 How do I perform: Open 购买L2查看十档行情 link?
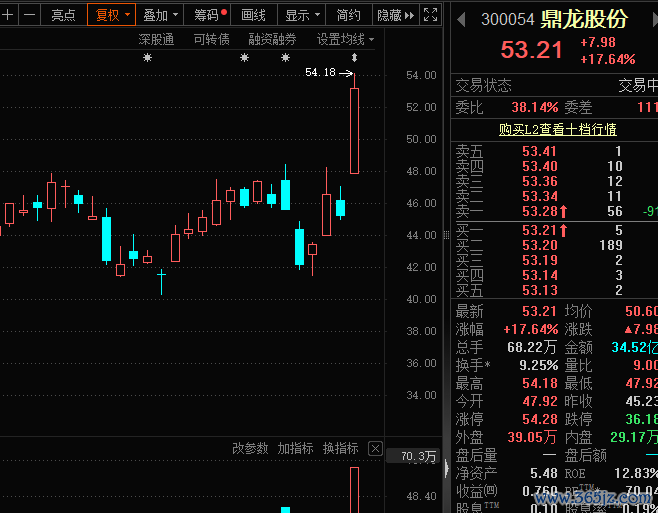point(558,129)
